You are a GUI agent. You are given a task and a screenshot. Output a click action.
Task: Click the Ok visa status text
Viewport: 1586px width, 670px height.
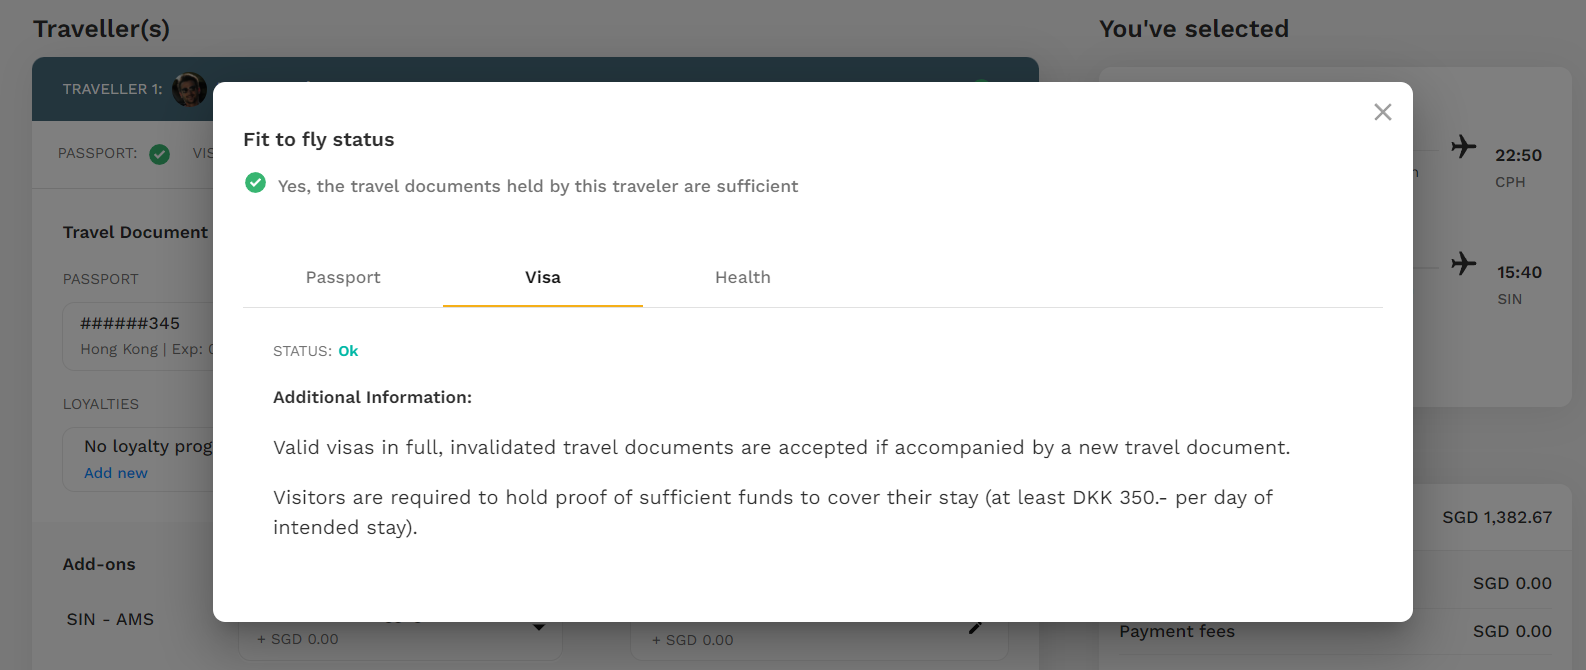tap(348, 351)
